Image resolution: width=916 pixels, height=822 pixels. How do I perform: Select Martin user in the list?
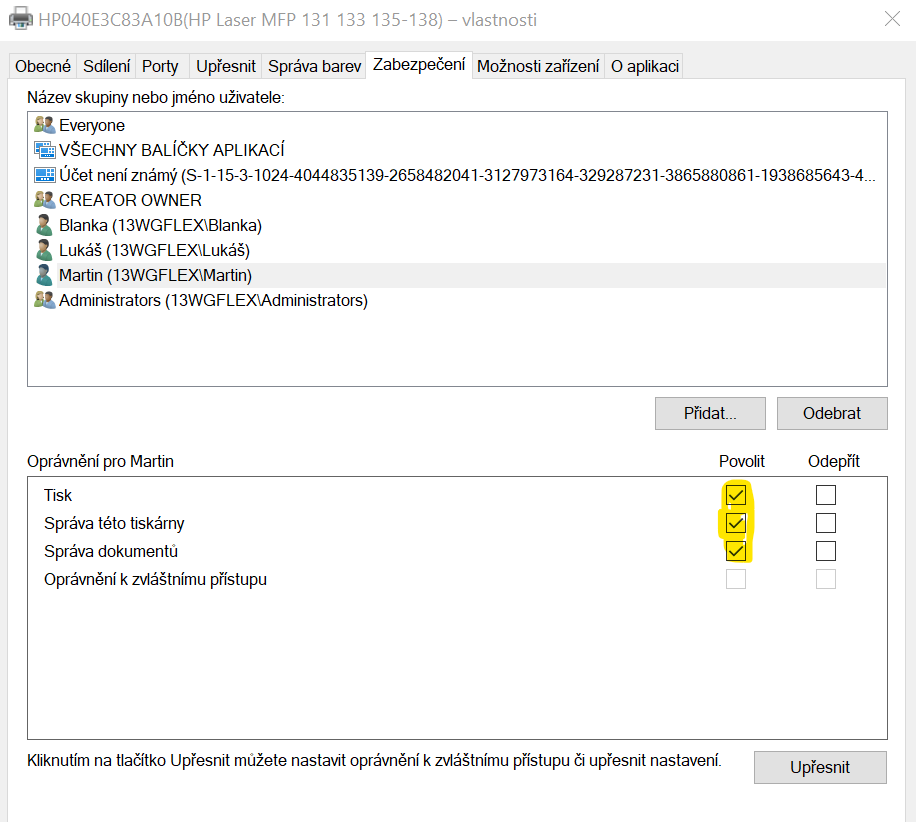pos(155,275)
